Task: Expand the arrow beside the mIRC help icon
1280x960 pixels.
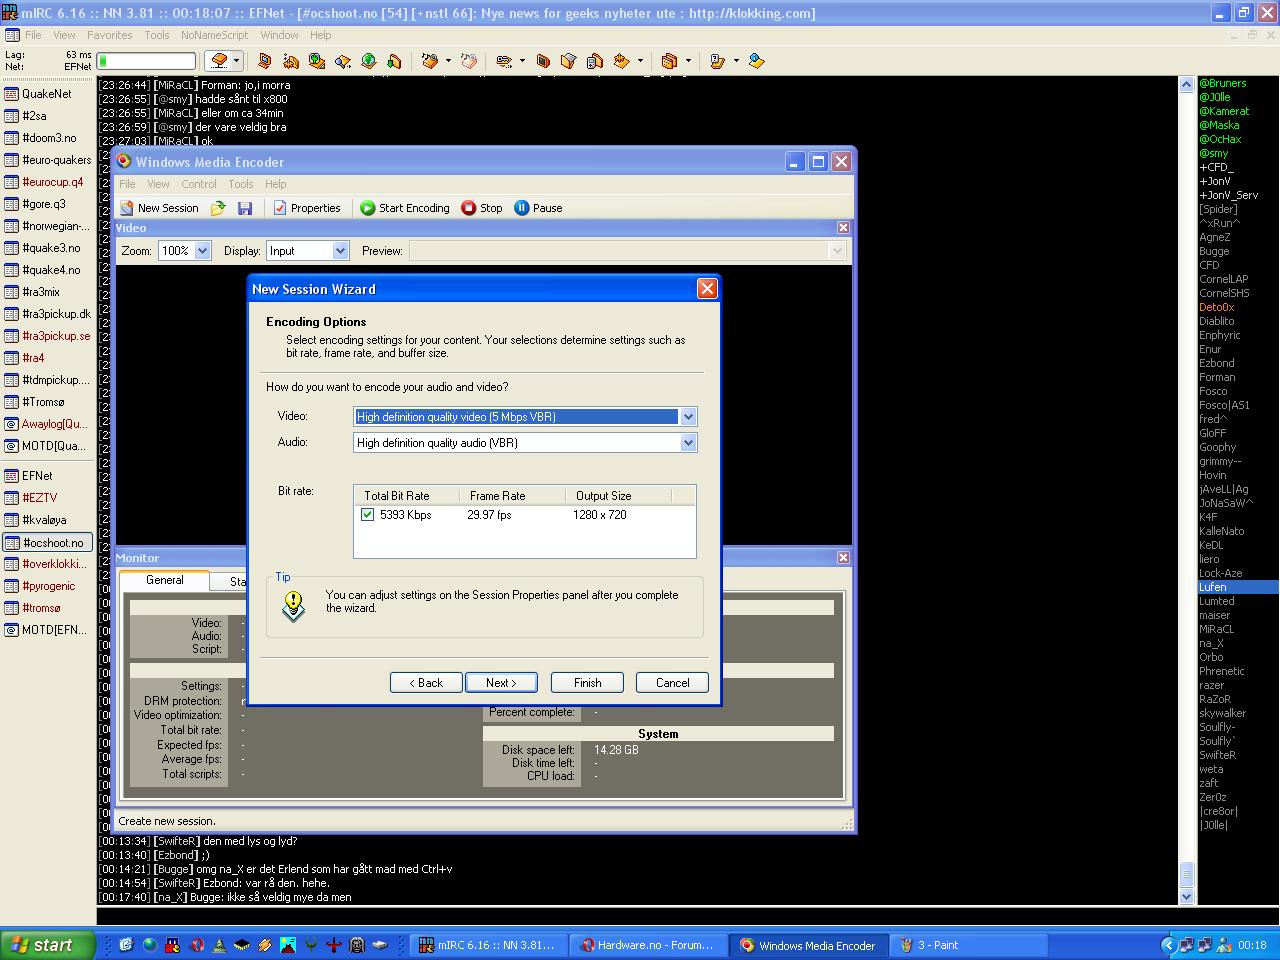Action: tap(737, 61)
